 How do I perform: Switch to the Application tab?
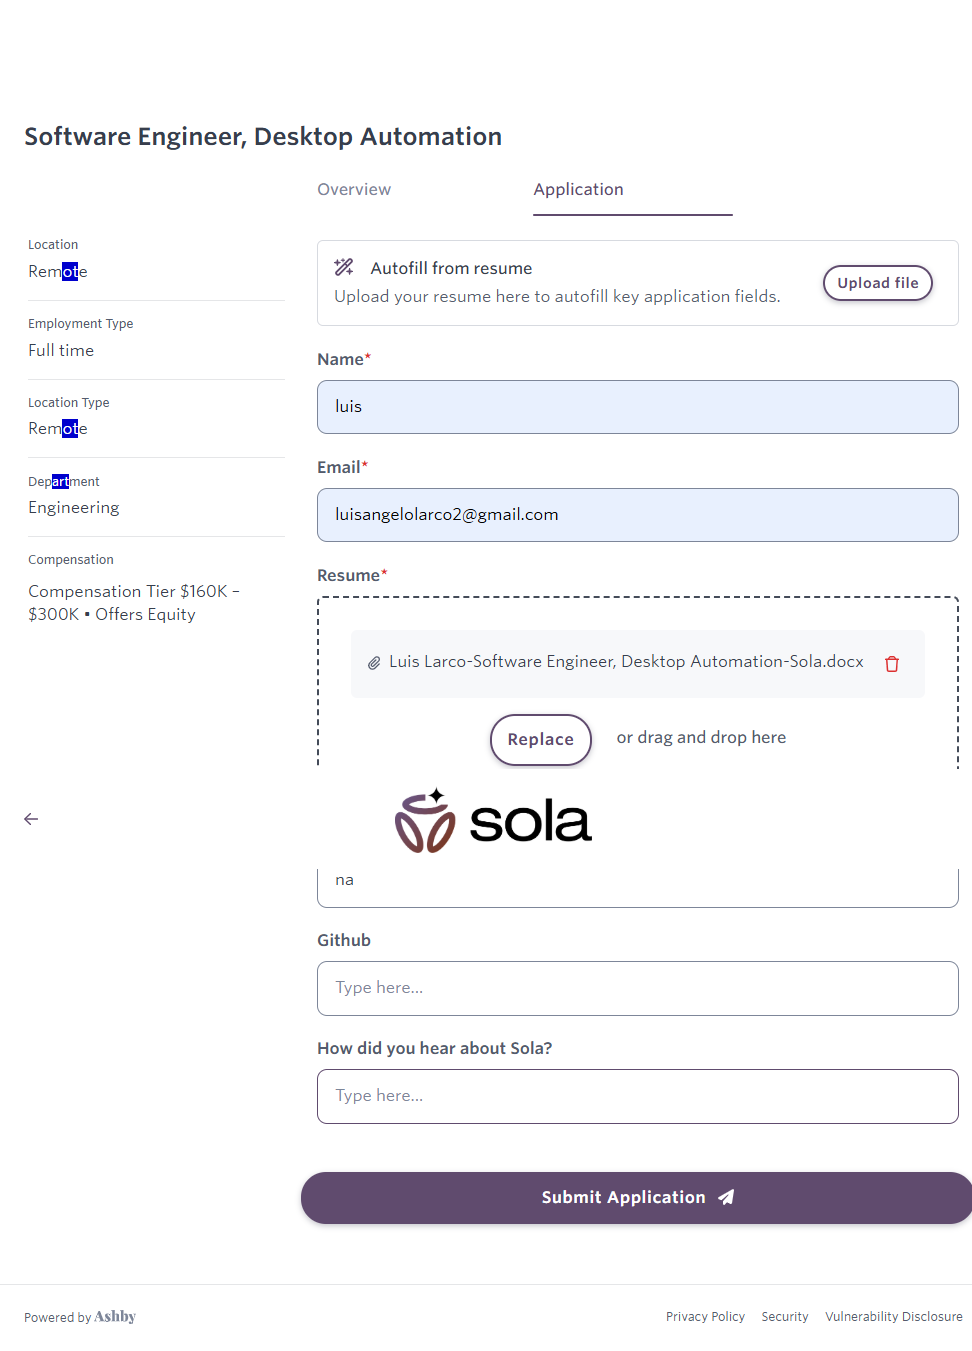click(x=578, y=190)
